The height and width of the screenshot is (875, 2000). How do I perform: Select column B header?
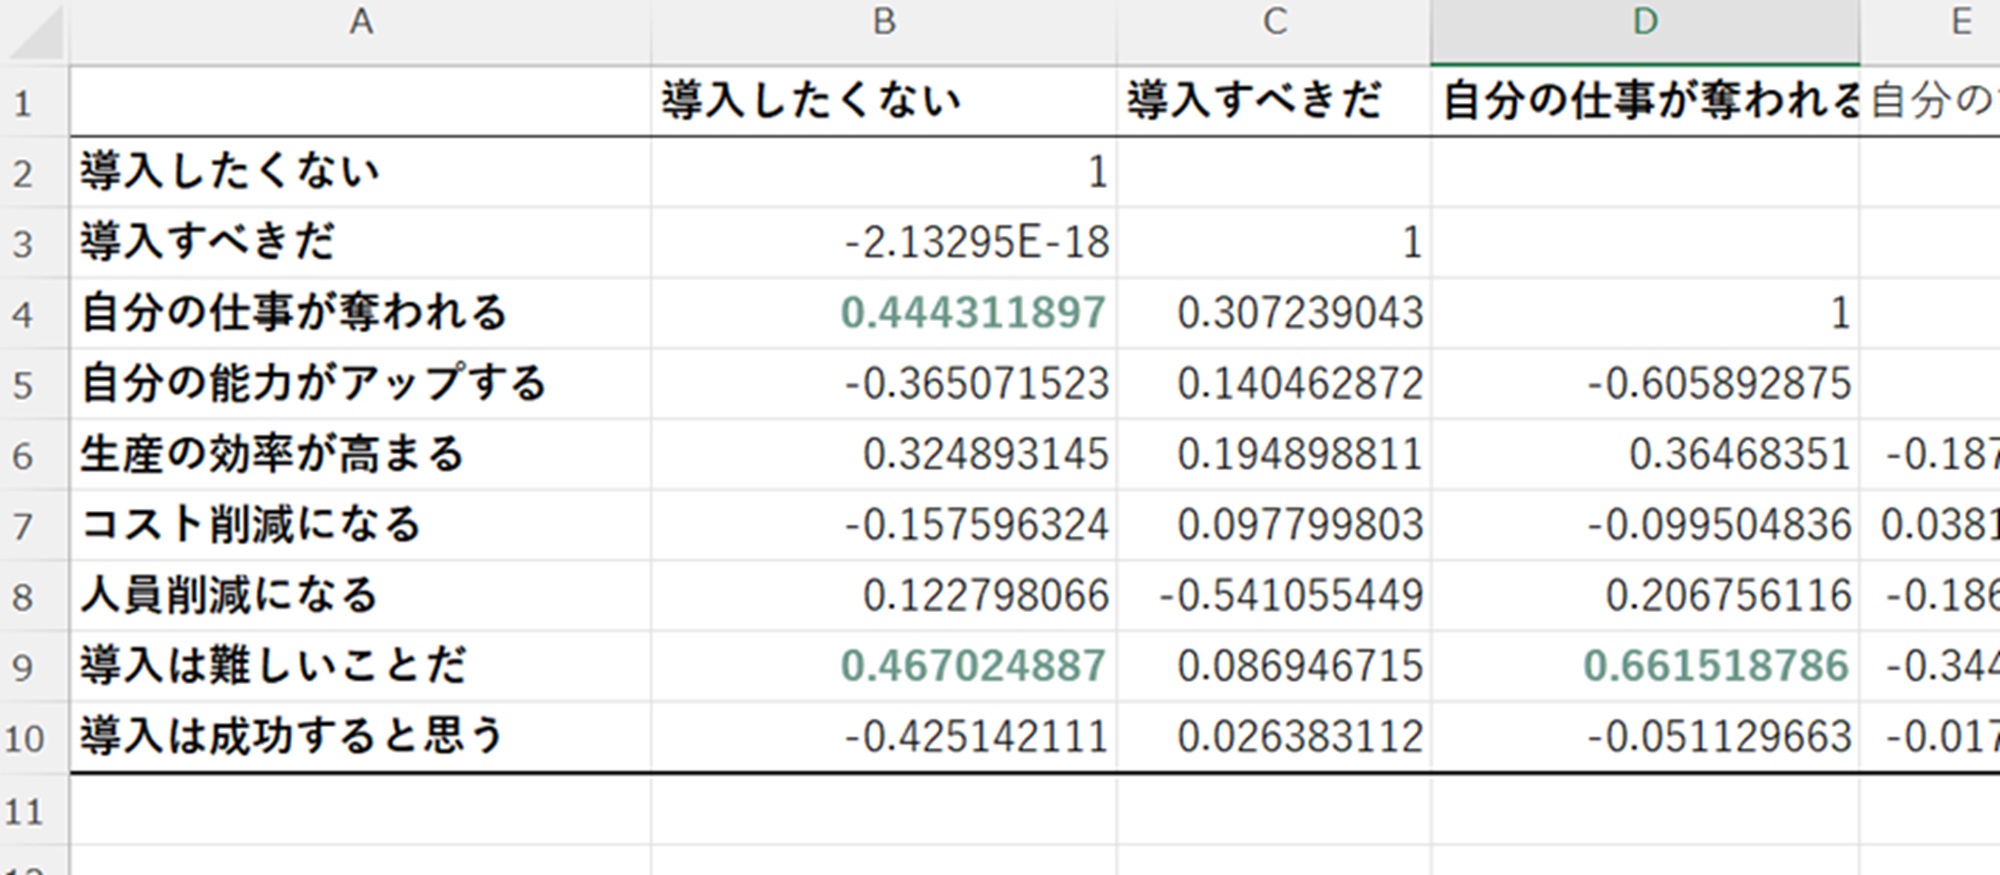884,22
